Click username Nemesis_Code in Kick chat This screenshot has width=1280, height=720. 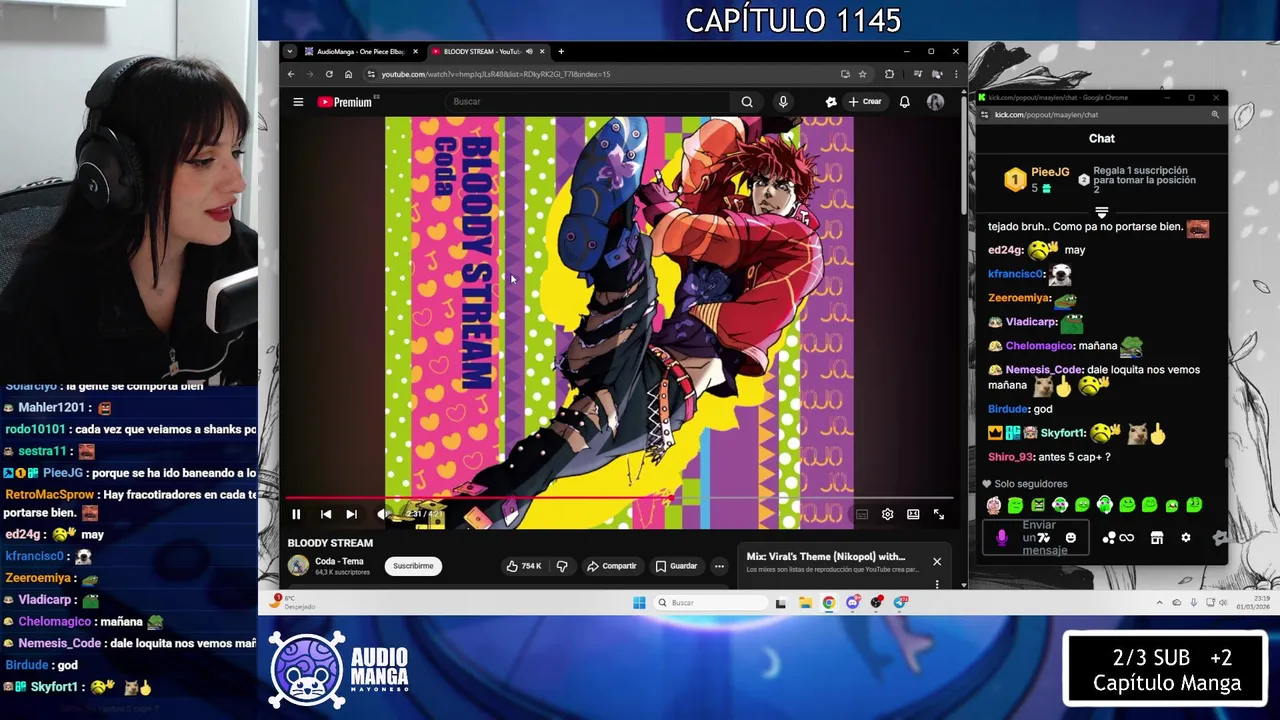(1043, 370)
